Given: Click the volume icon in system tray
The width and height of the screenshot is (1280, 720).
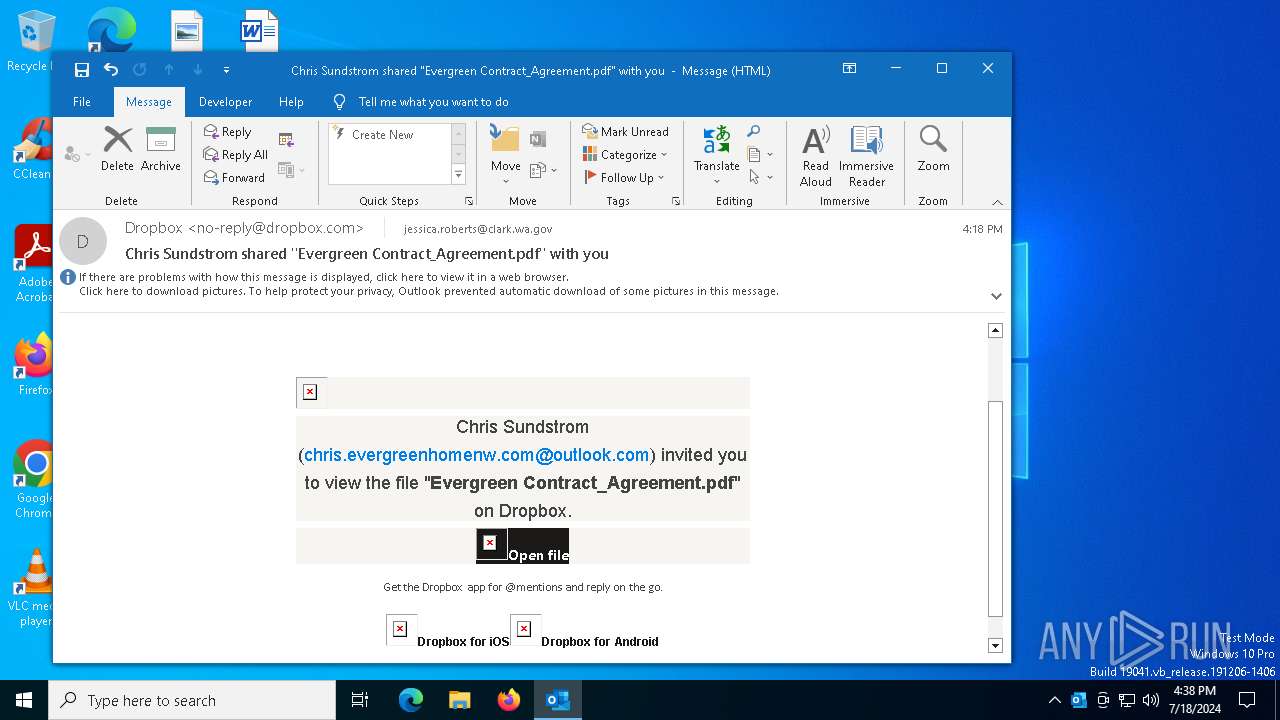Looking at the screenshot, I should click(x=1151, y=700).
